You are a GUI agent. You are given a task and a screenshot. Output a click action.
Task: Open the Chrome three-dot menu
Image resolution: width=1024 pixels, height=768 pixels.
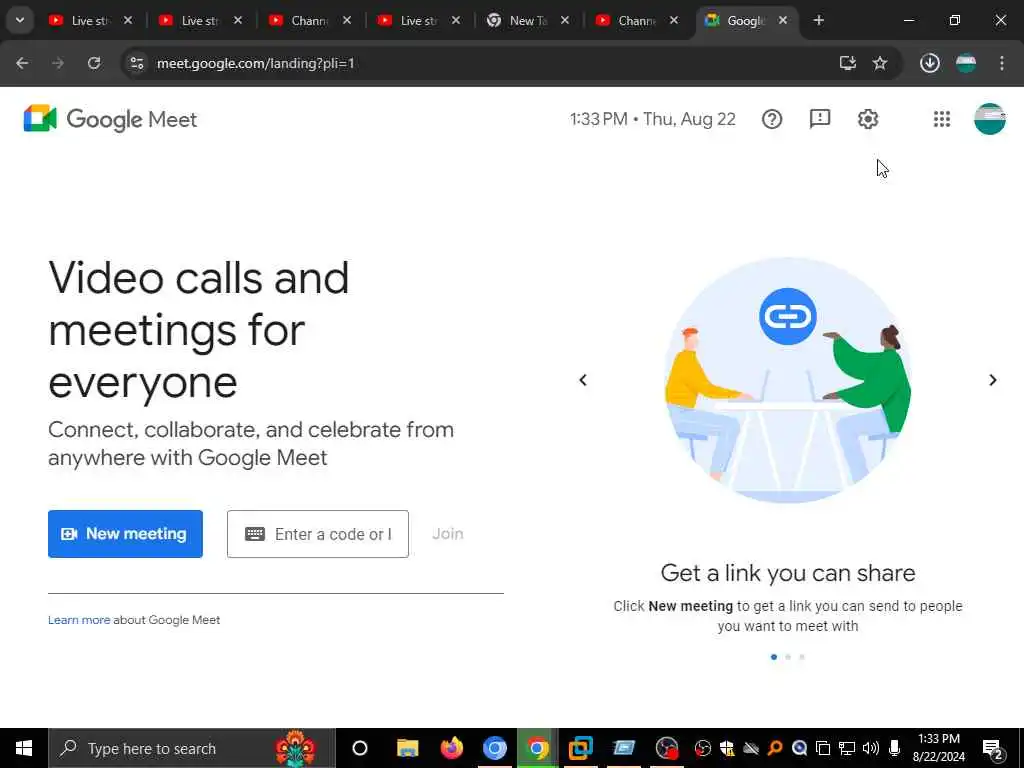pyautogui.click(x=1002, y=63)
